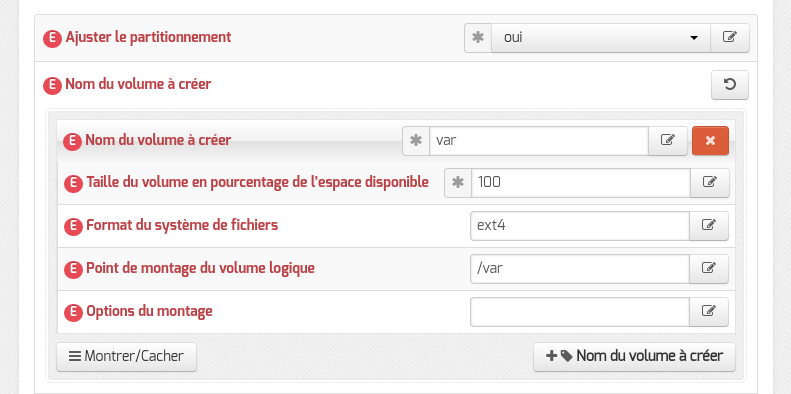
Task: Click the E badge beside Ajuster le partitionnement
Action: click(x=52, y=38)
